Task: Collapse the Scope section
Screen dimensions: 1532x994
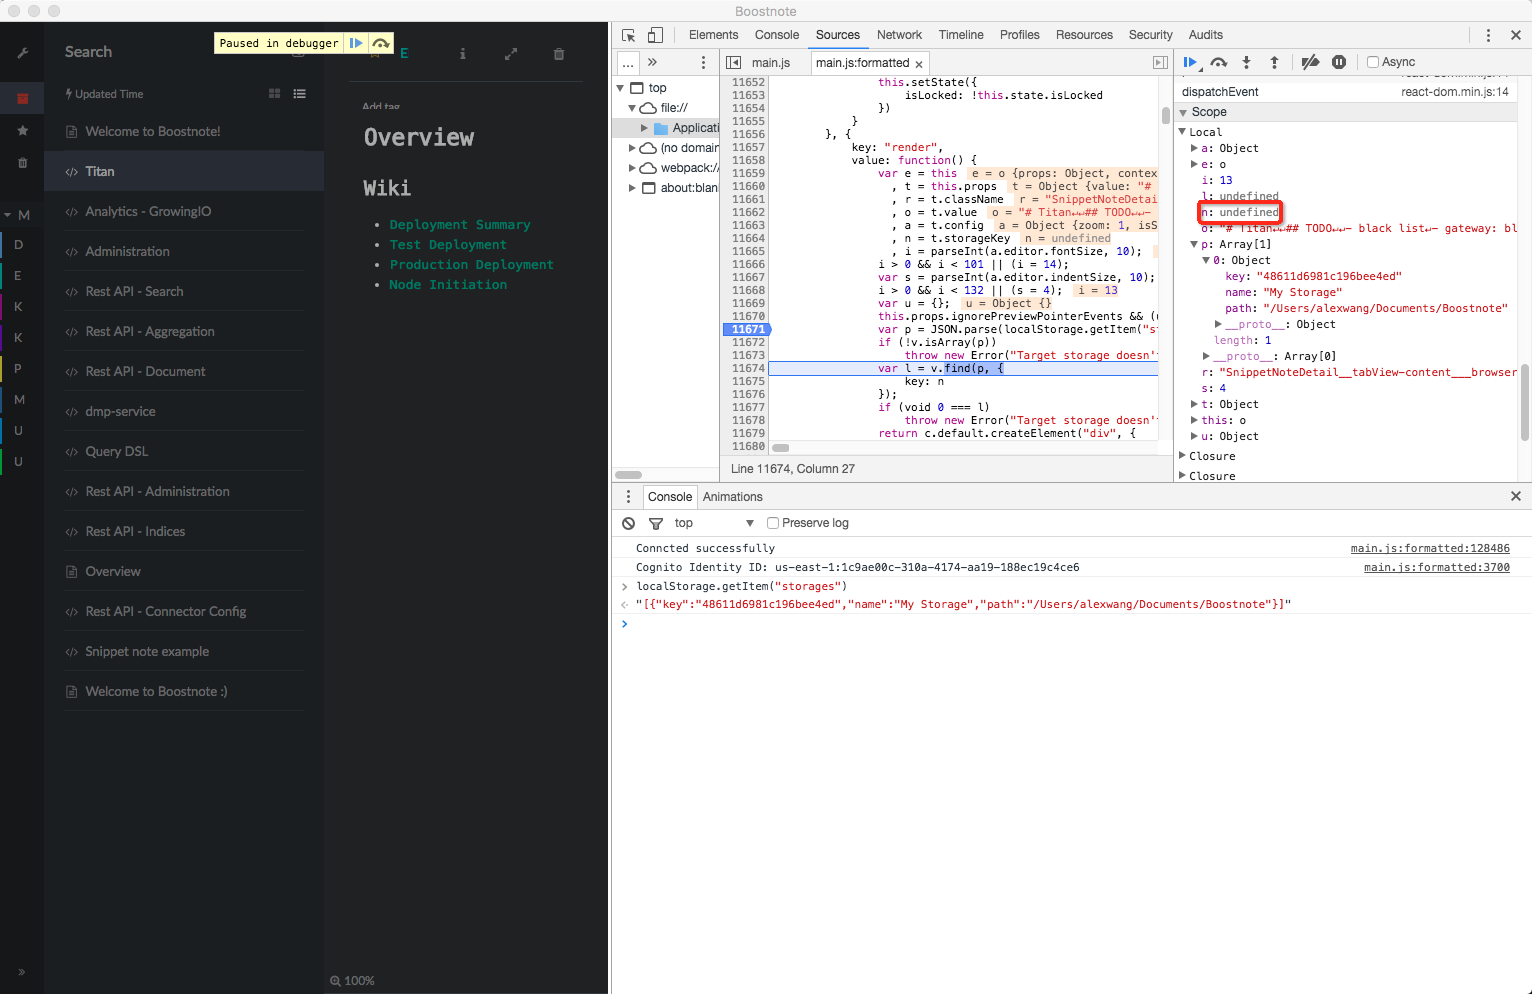Action: tap(1184, 112)
